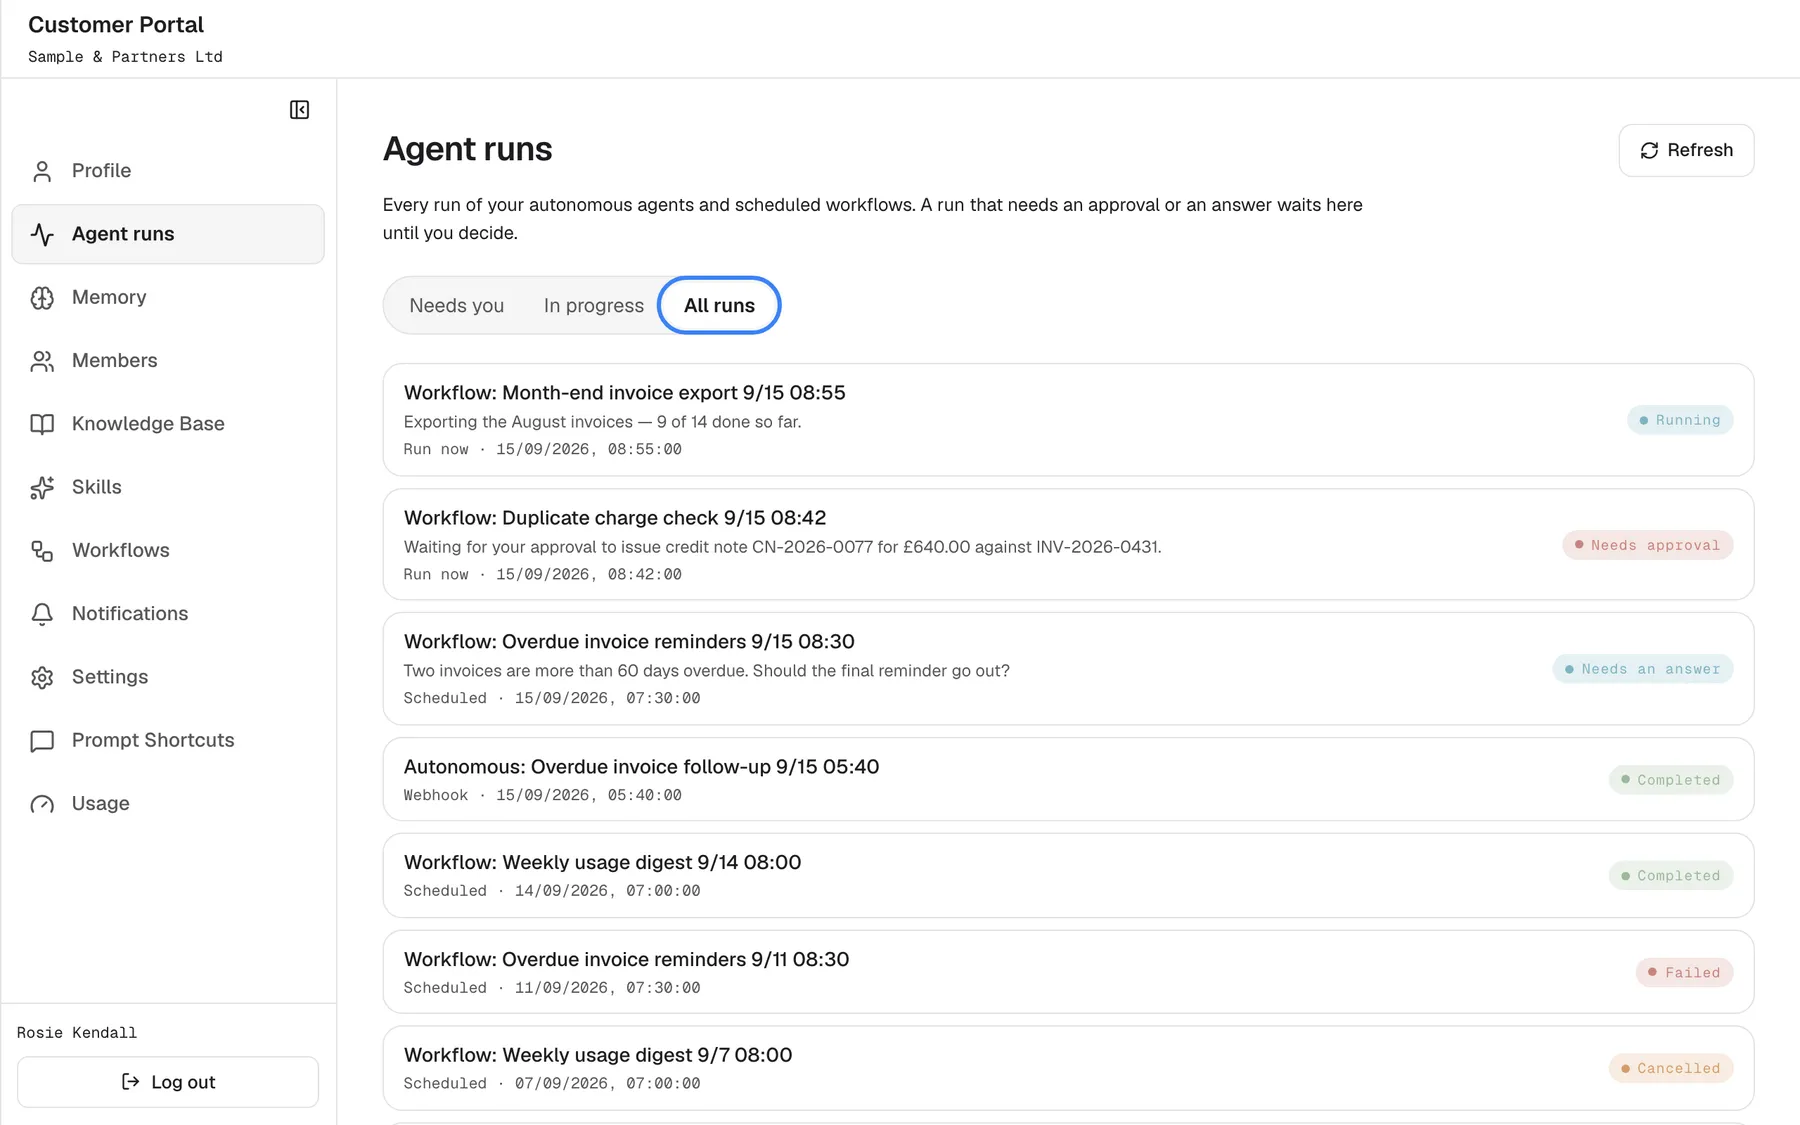Screen dimensions: 1800x1125
Task: Click the Profile person icon
Action: (42, 171)
